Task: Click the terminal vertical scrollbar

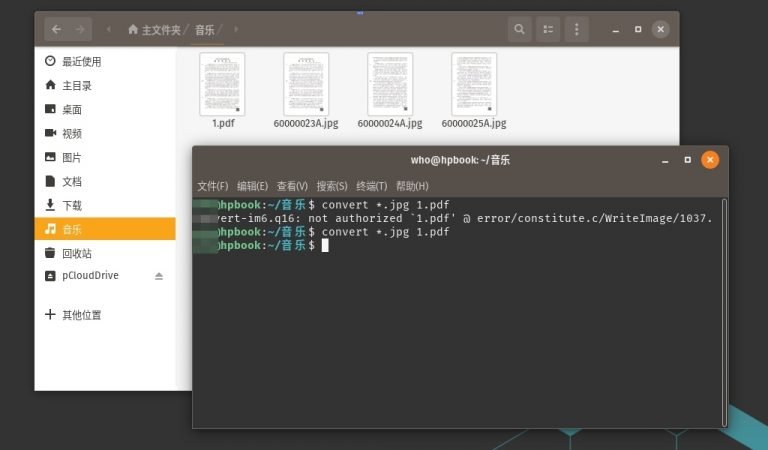Action: point(724,312)
